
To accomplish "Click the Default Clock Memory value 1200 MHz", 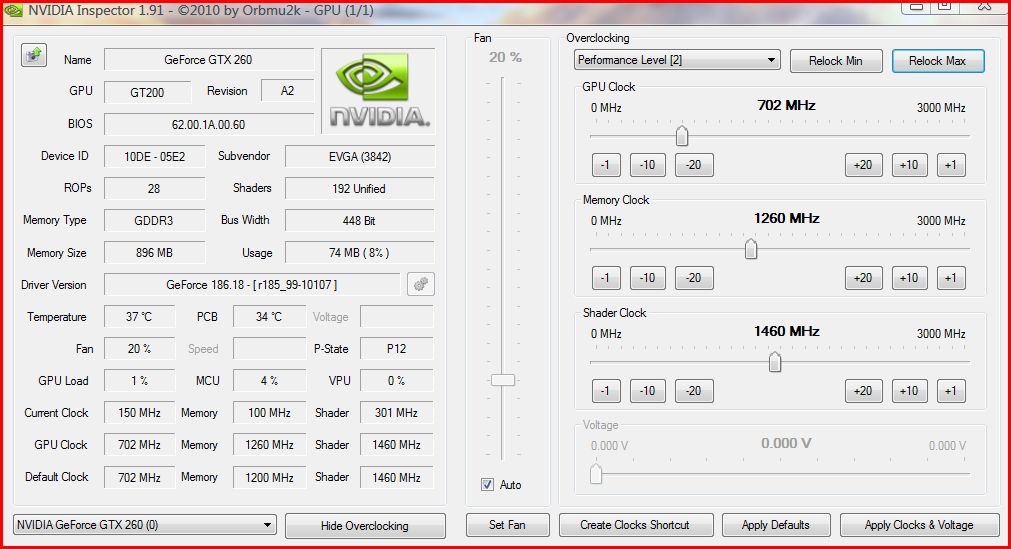I will pos(269,477).
